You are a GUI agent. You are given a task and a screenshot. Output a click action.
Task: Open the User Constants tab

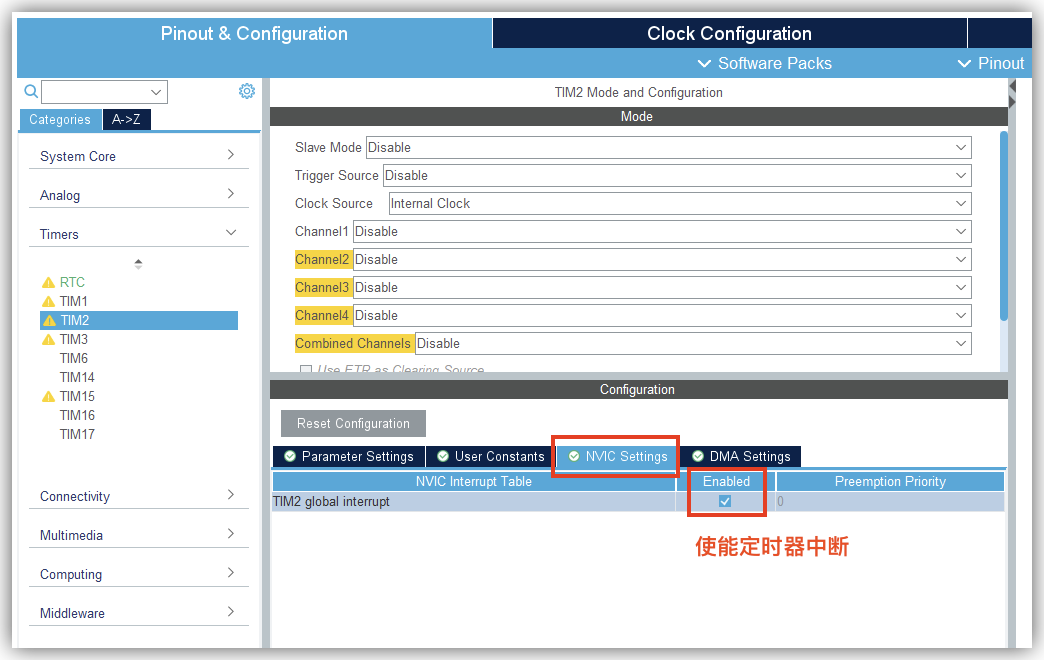coord(491,457)
